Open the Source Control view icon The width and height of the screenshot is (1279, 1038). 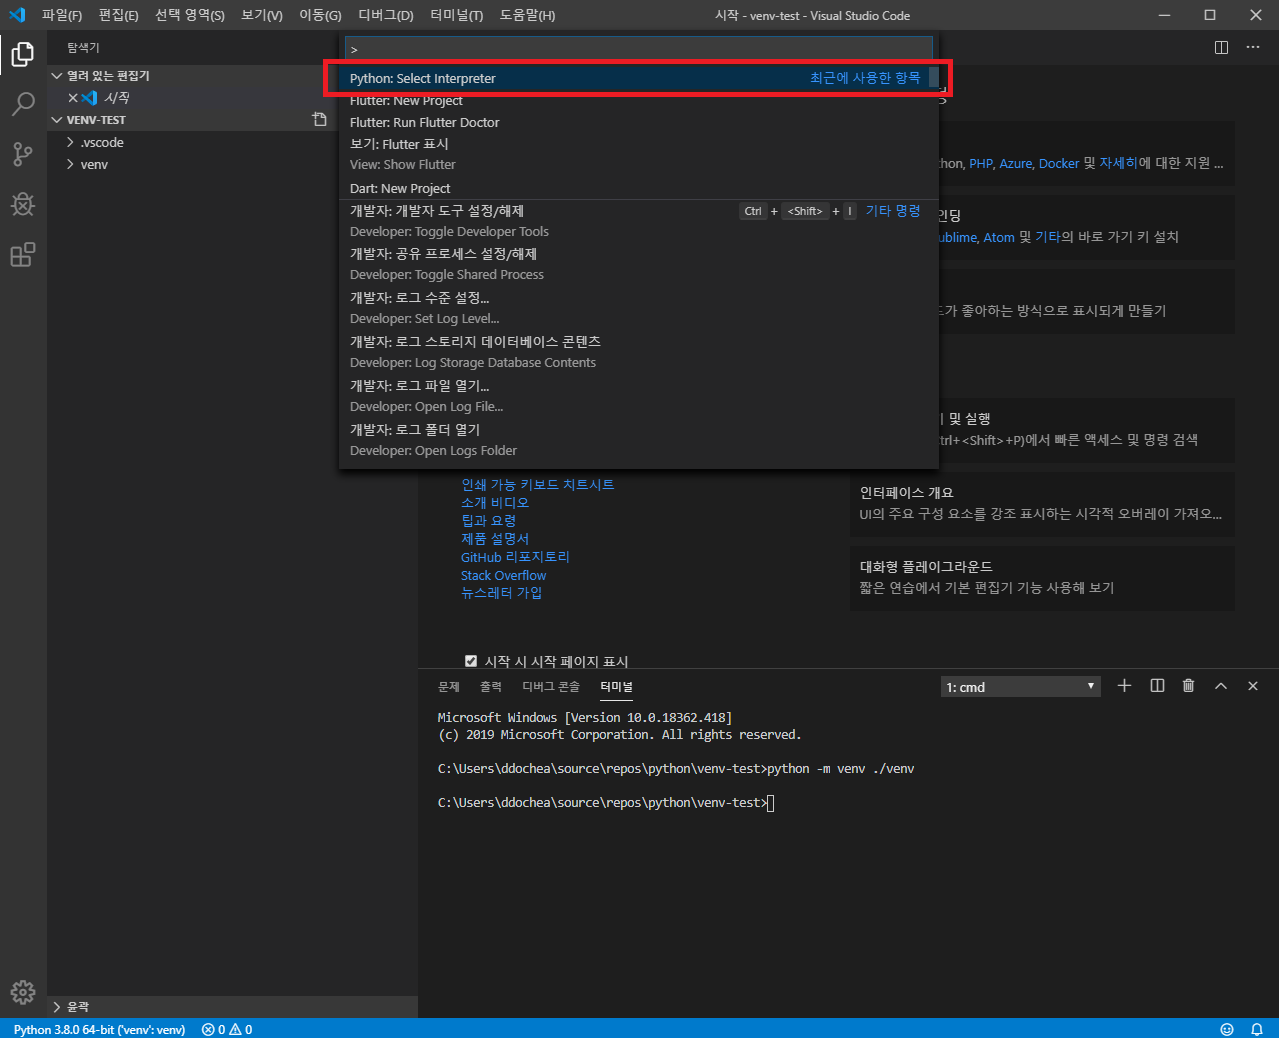click(x=22, y=154)
